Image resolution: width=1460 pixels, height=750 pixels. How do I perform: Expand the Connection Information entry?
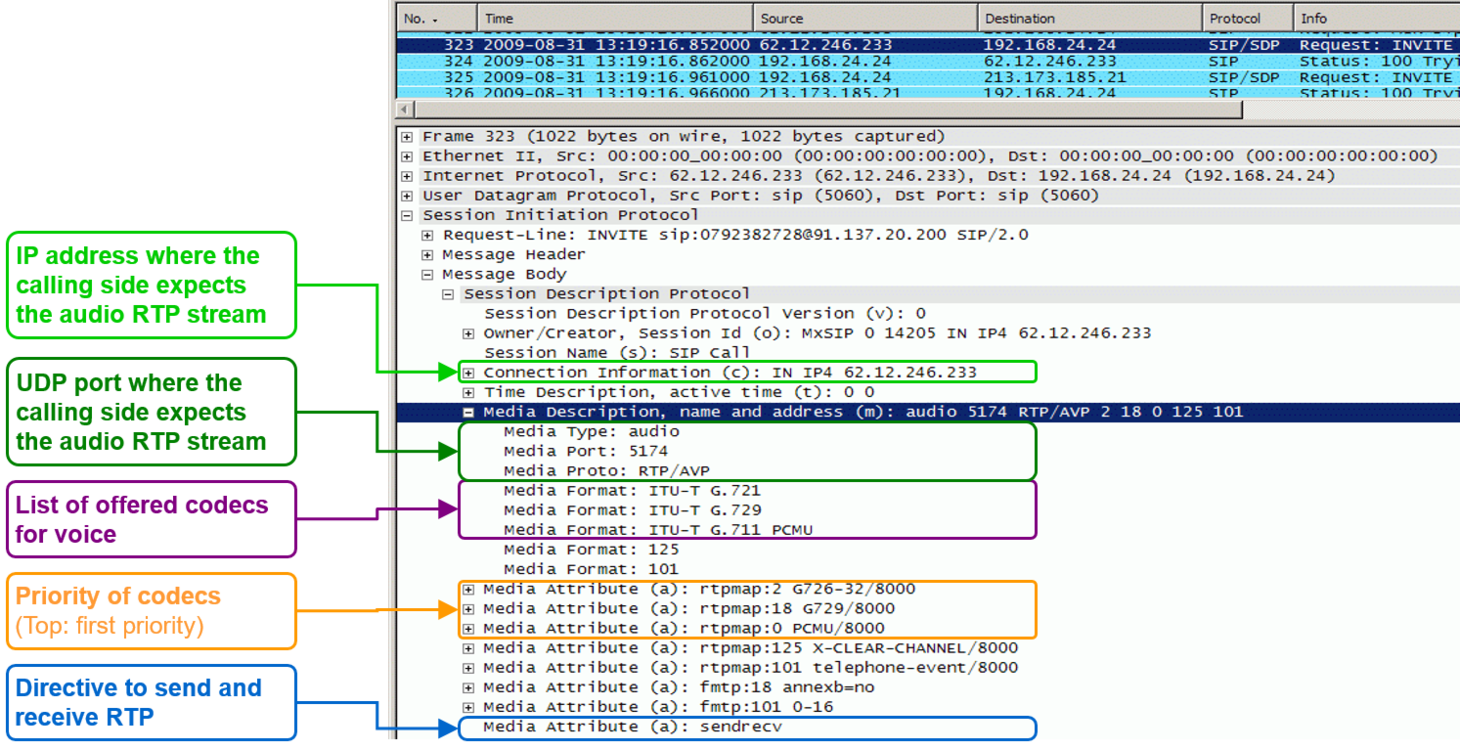[x=468, y=371]
